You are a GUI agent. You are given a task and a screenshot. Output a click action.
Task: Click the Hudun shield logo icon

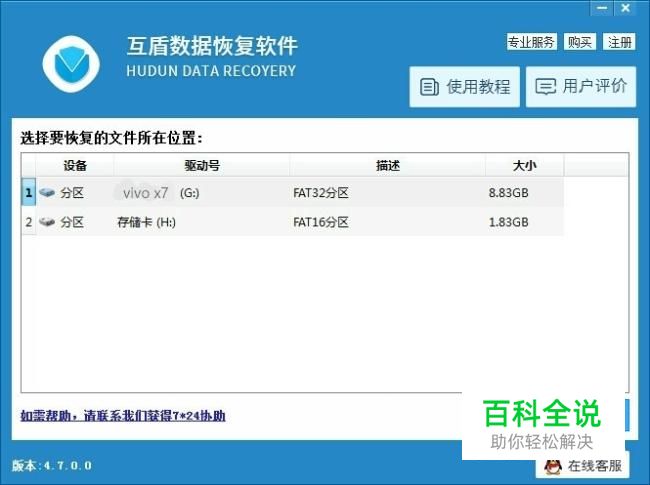pos(71,64)
